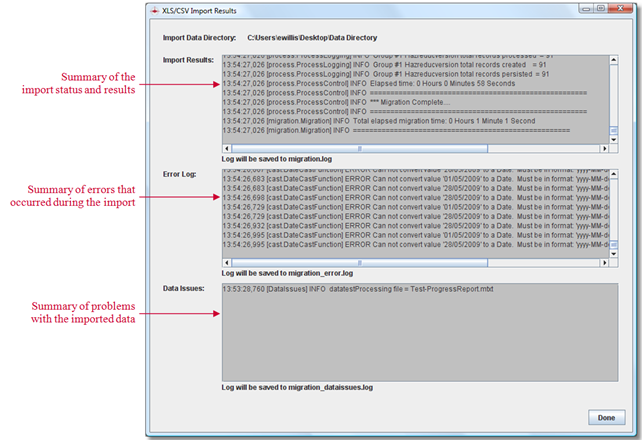Click the Error Log vertical scrollbar thumb
The width and height of the screenshot is (642, 440).
pyautogui.click(x=612, y=242)
